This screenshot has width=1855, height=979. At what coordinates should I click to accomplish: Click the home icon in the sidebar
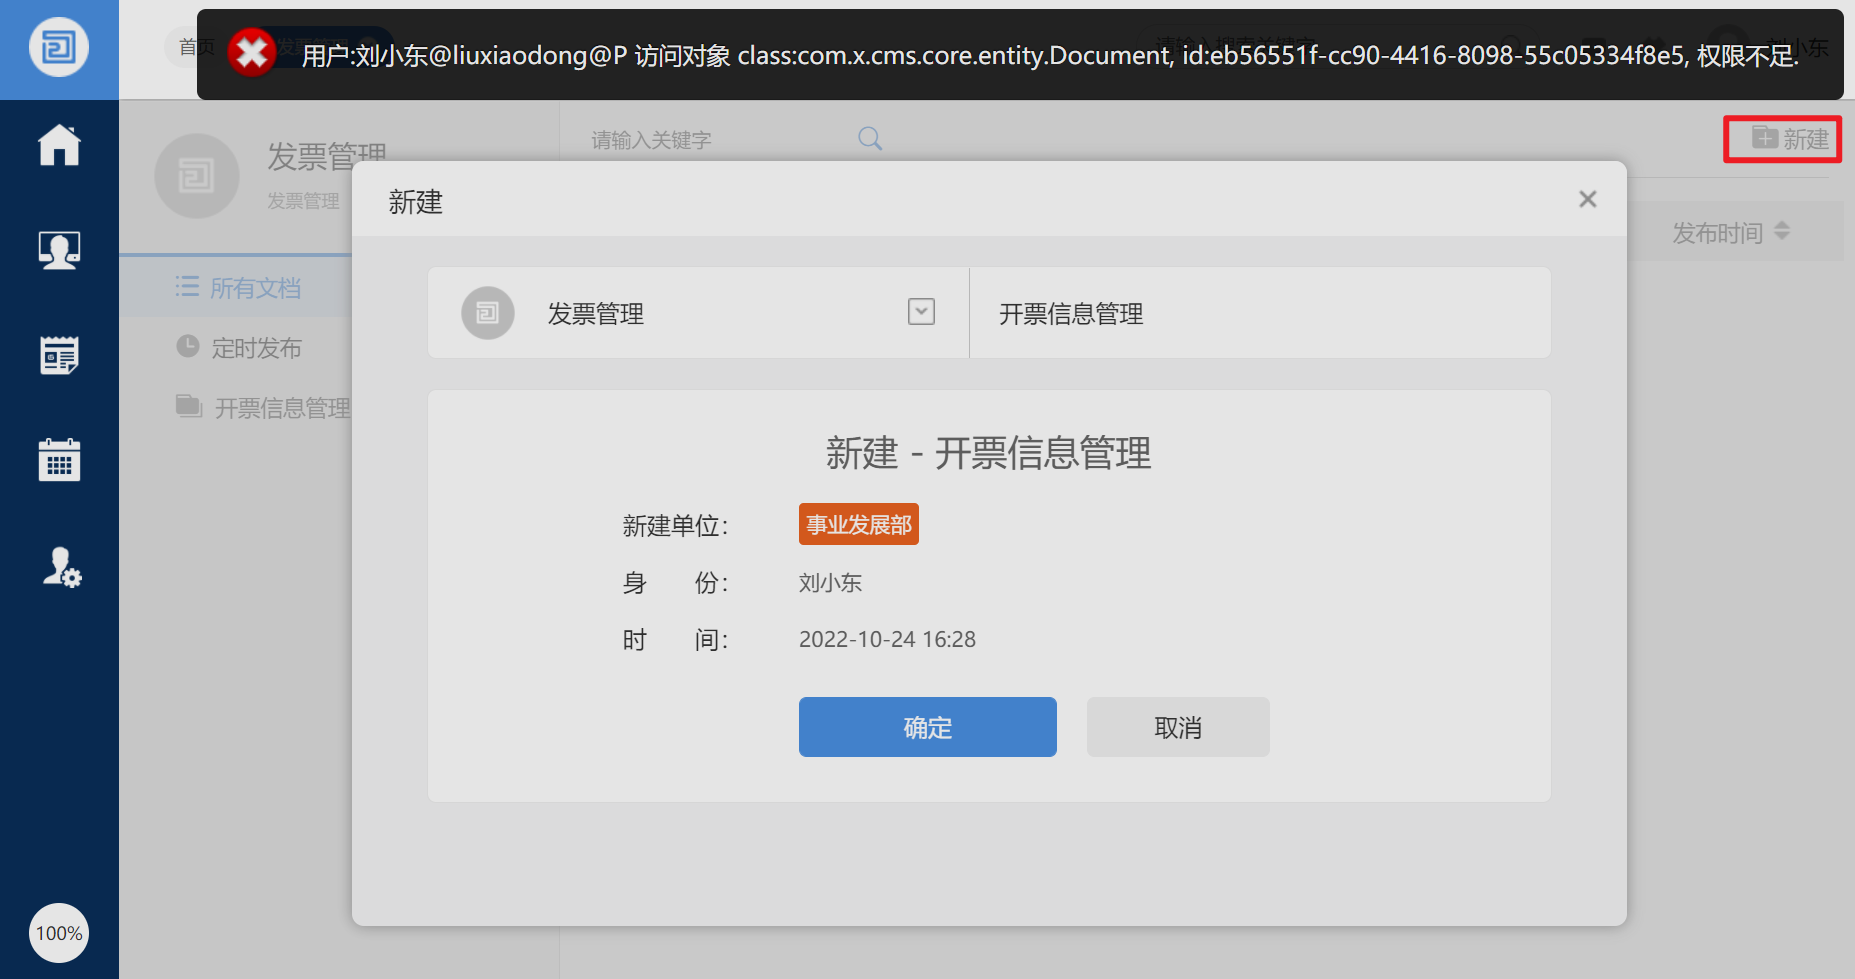pos(59,145)
